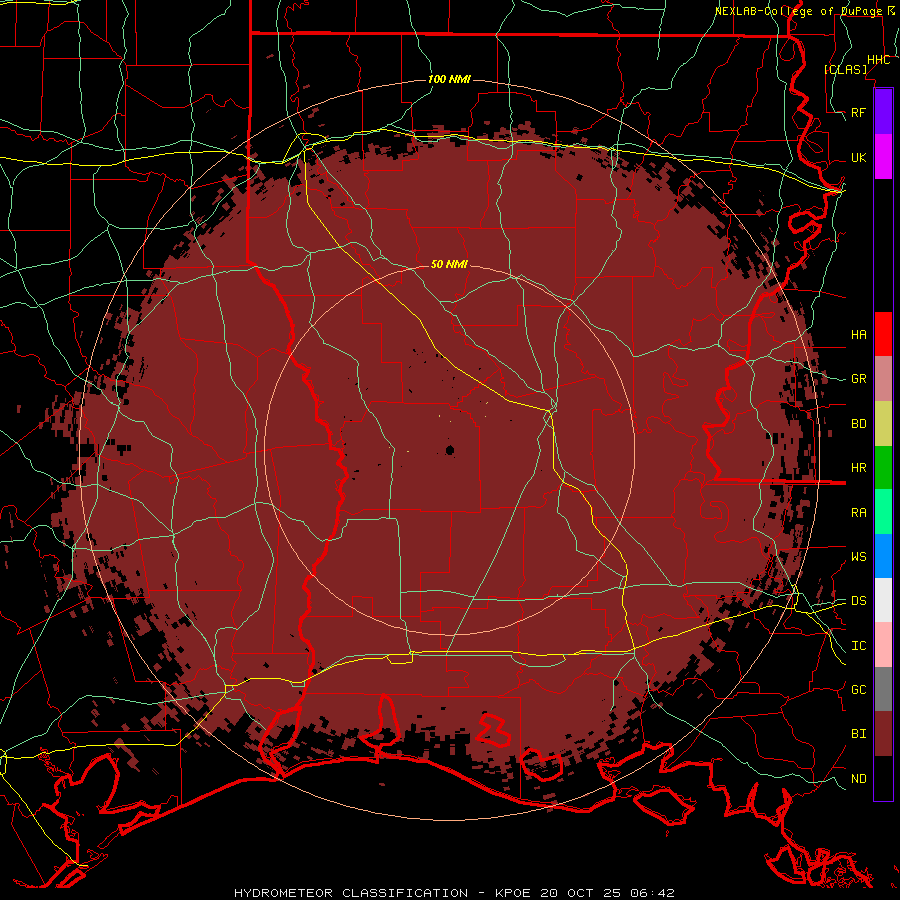Click the 20 OCT 25 date text

(582, 893)
